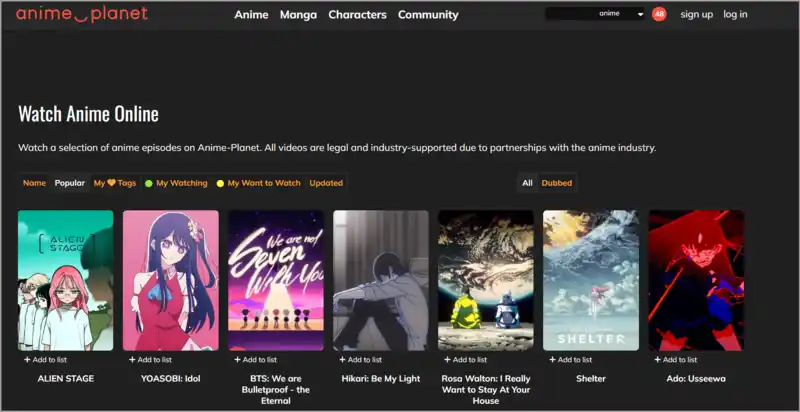Click the Rosa Walton title link
This screenshot has height=412, width=800.
pyautogui.click(x=486, y=390)
